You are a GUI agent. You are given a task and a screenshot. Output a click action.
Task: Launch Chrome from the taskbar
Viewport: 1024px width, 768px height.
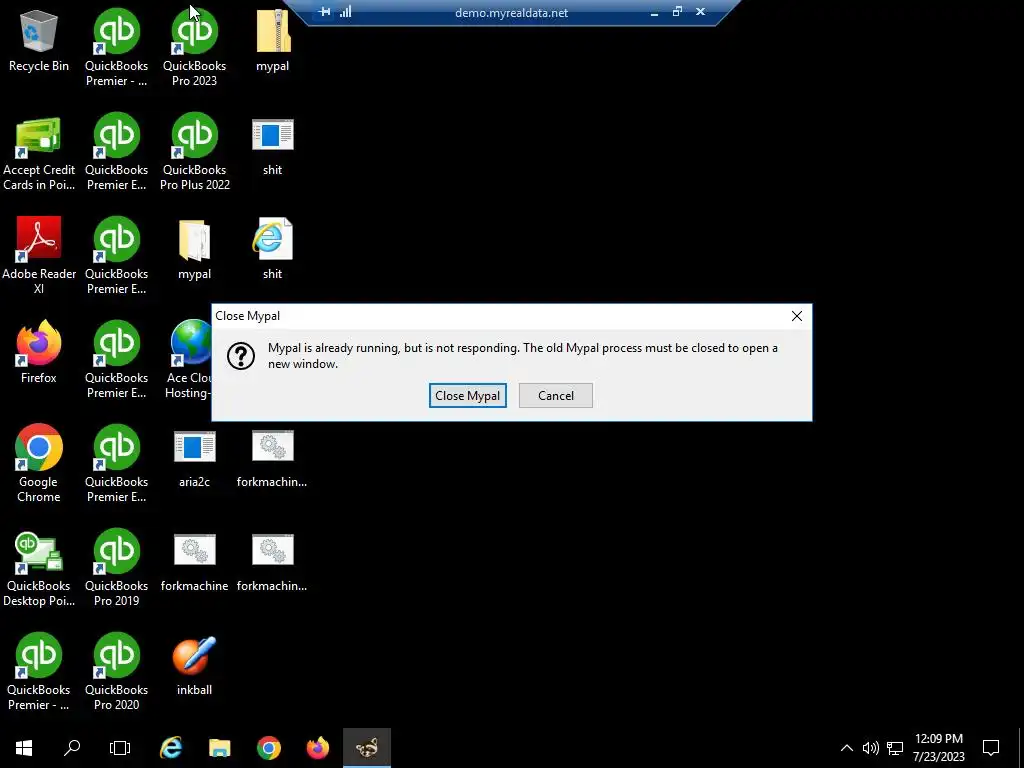(x=269, y=748)
